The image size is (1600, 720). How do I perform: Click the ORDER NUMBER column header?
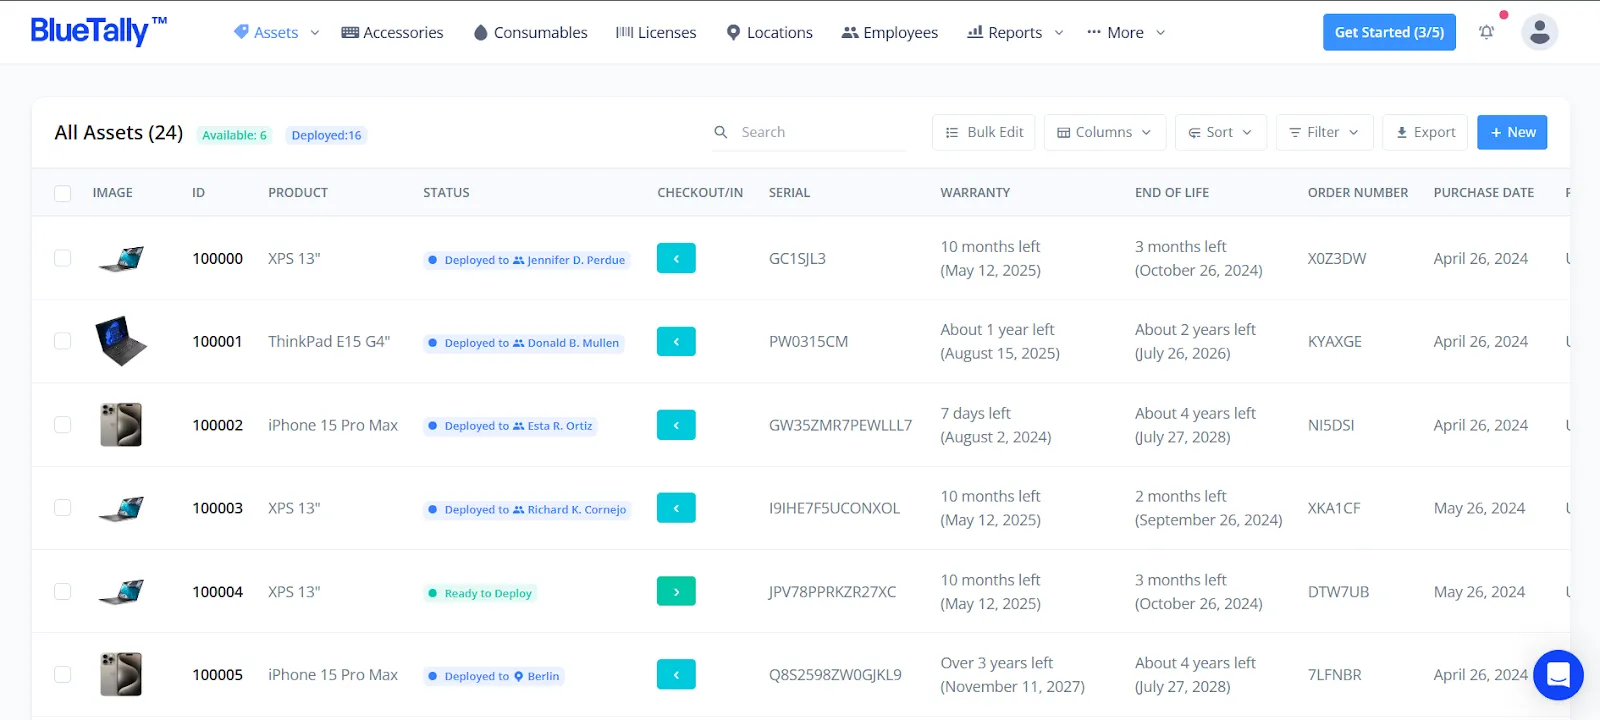click(1358, 193)
